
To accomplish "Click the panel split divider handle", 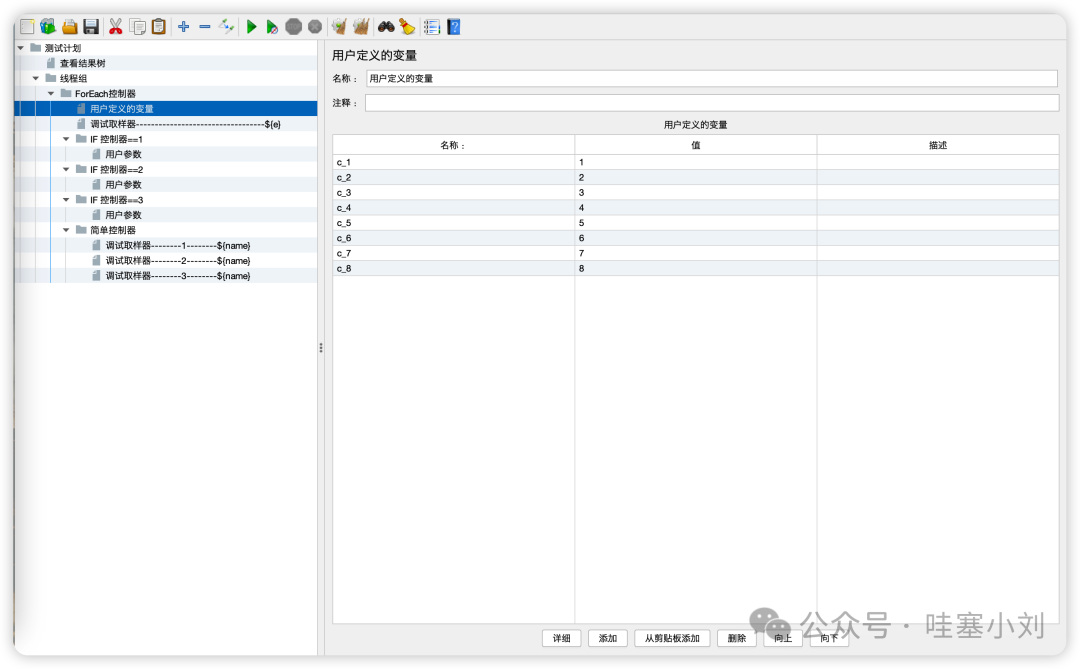I will pos(321,348).
